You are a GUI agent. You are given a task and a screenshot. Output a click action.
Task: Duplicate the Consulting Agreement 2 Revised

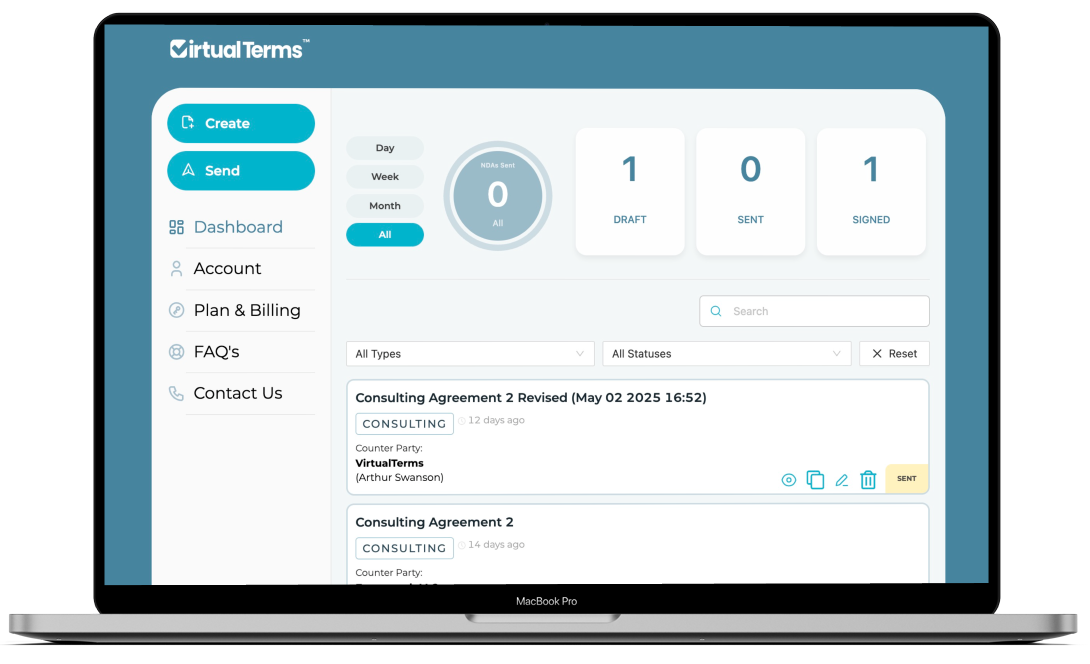[x=815, y=480]
